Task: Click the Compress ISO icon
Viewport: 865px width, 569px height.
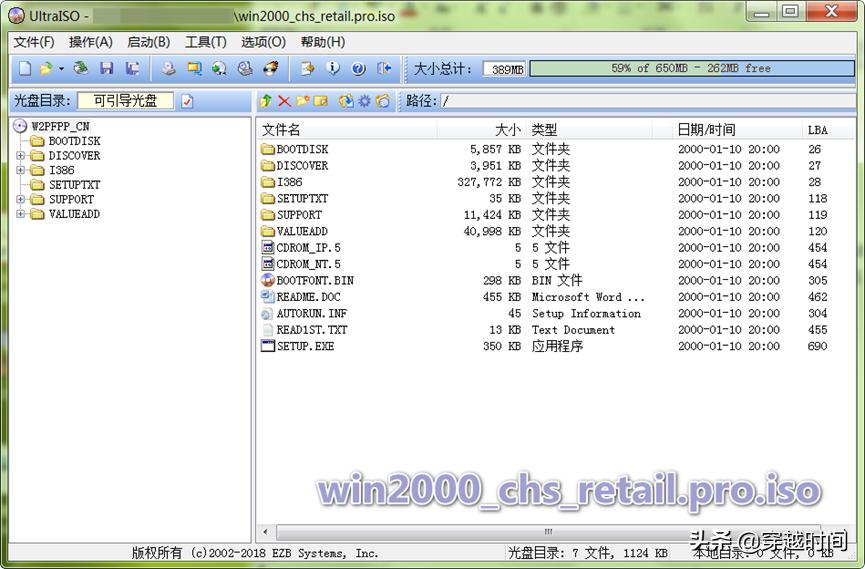Action: (x=194, y=68)
